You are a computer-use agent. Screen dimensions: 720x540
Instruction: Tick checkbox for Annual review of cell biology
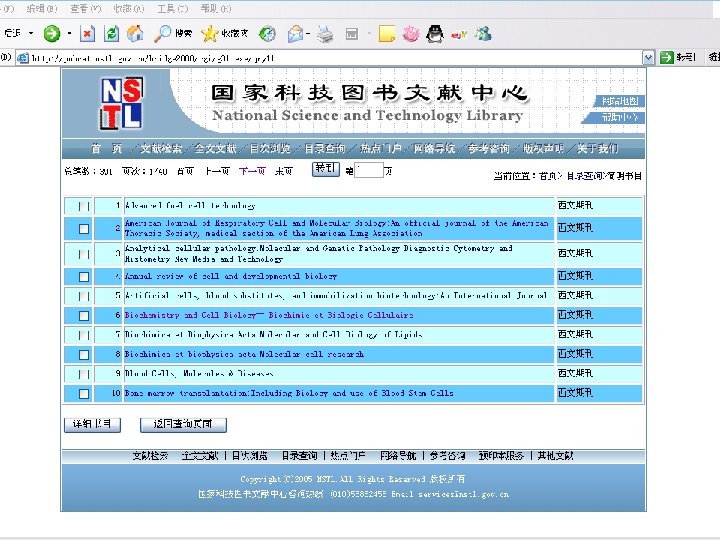click(x=84, y=277)
